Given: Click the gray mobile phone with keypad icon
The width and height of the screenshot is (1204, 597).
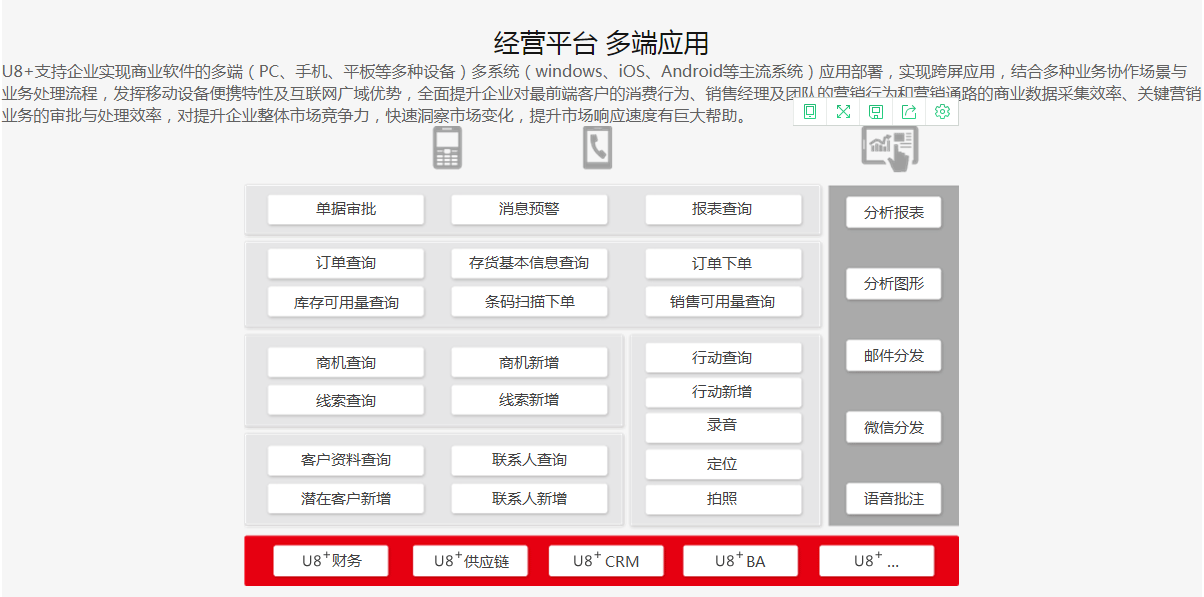Looking at the screenshot, I should [447, 149].
